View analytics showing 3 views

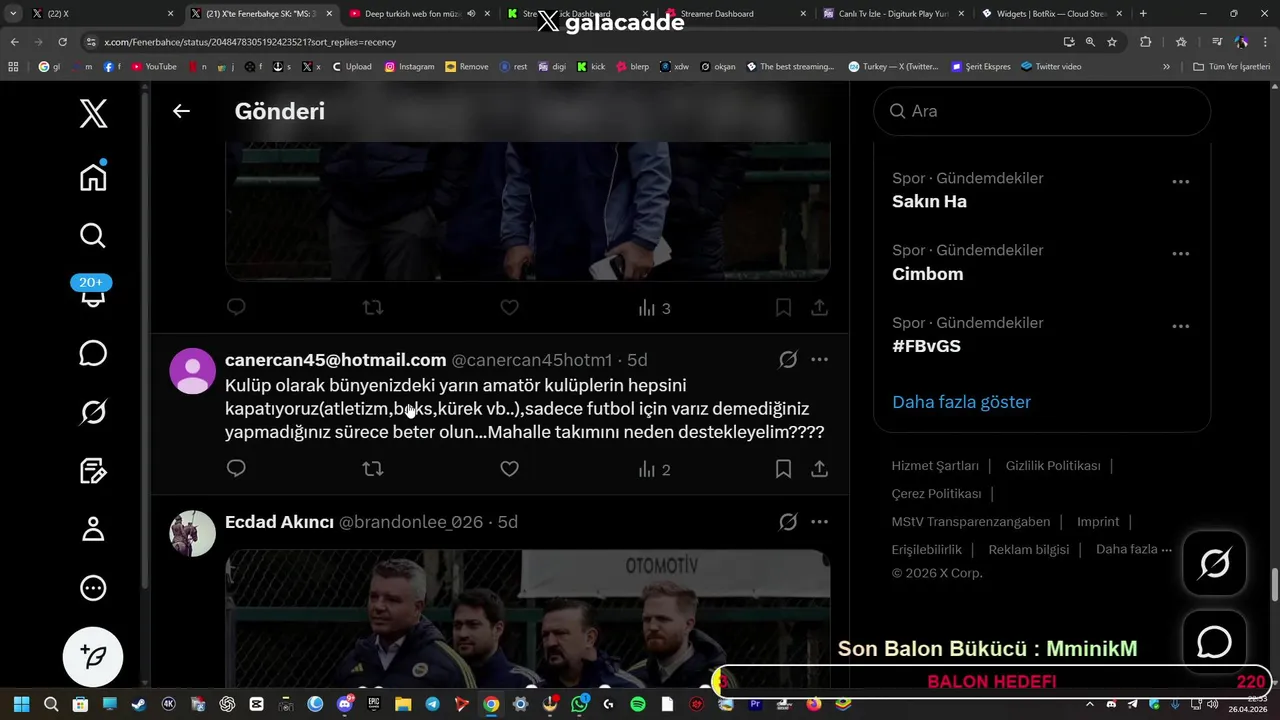pyautogui.click(x=655, y=308)
